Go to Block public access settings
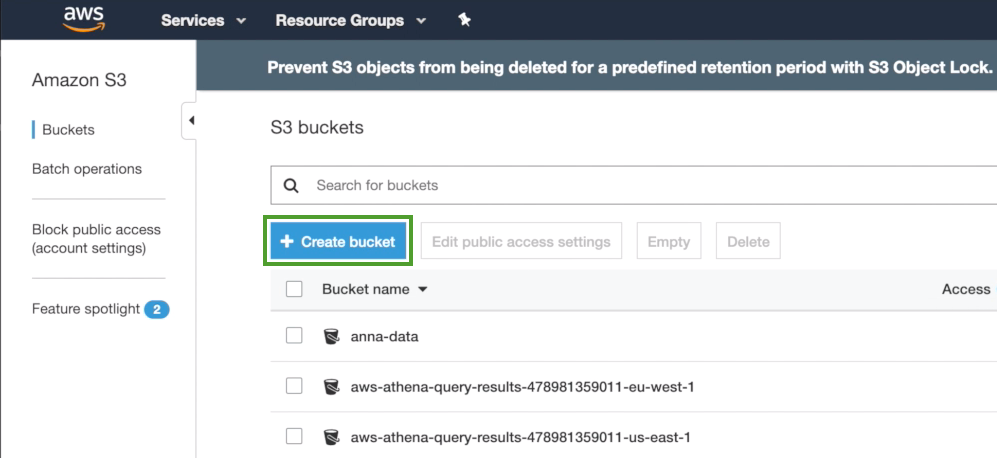 point(96,238)
